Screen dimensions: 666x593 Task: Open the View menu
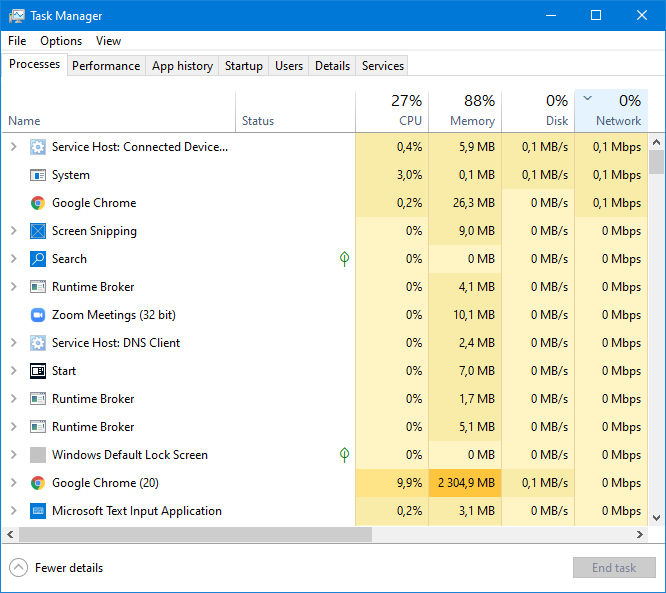[108, 41]
